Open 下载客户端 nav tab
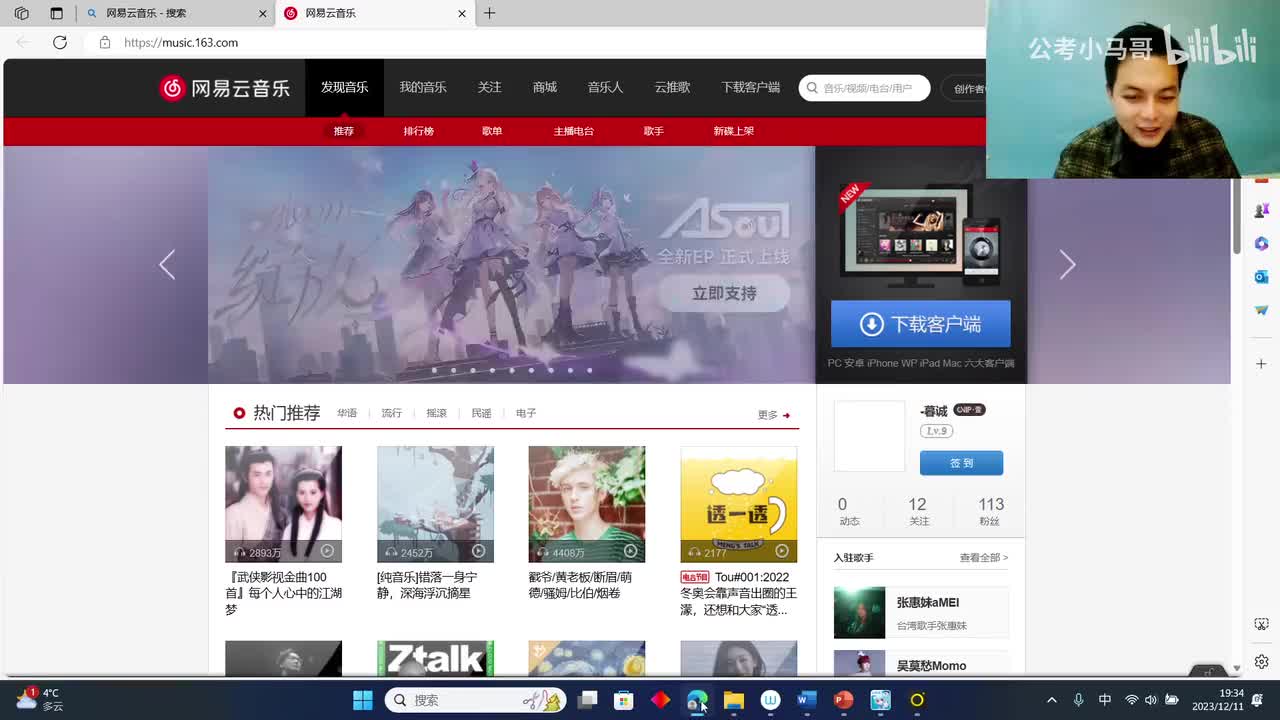1280x720 pixels. (x=751, y=87)
